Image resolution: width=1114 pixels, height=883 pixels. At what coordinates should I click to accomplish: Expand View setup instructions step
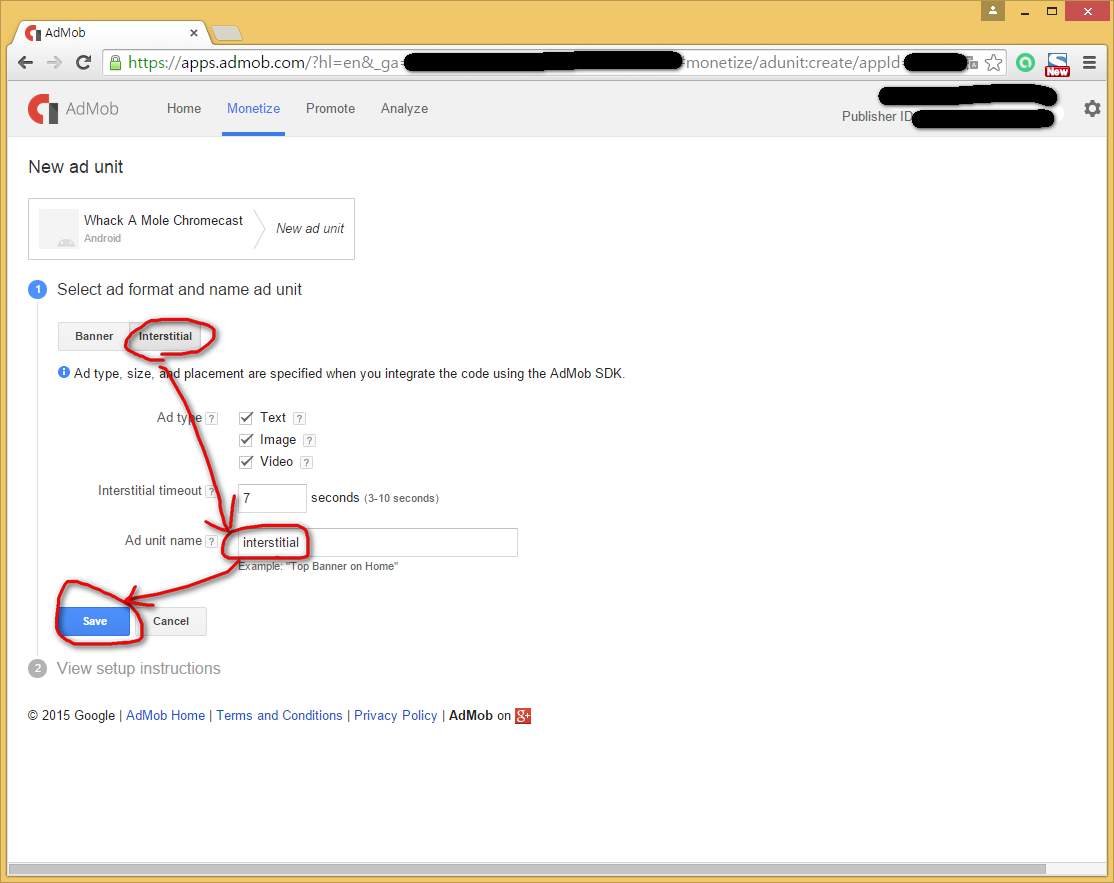coord(139,668)
